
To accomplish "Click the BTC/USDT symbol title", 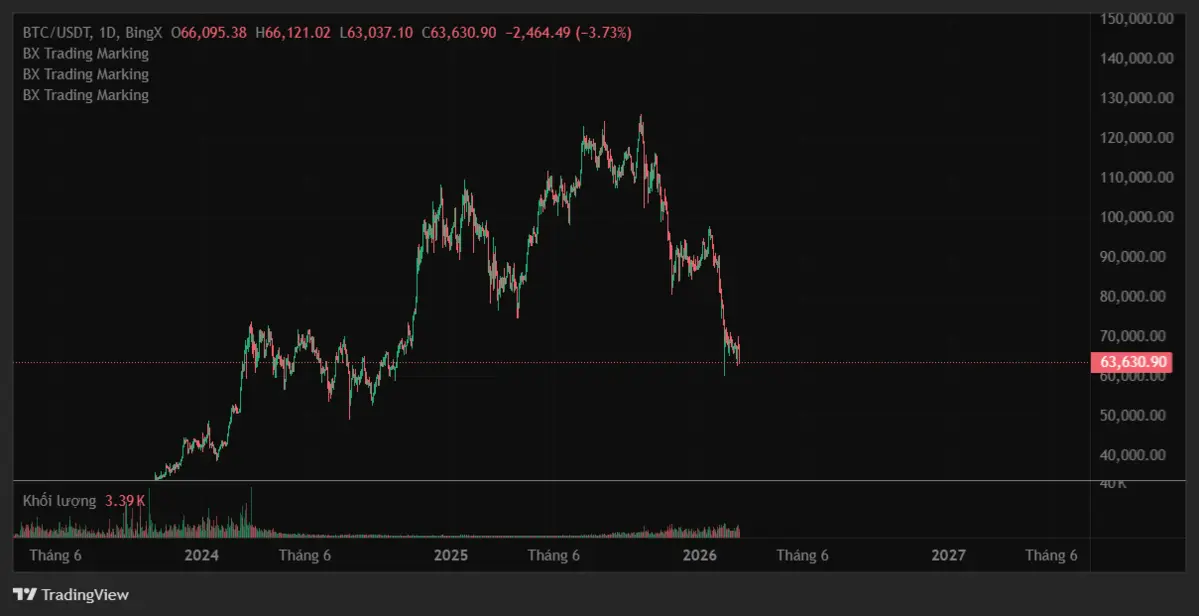I will (x=58, y=33).
